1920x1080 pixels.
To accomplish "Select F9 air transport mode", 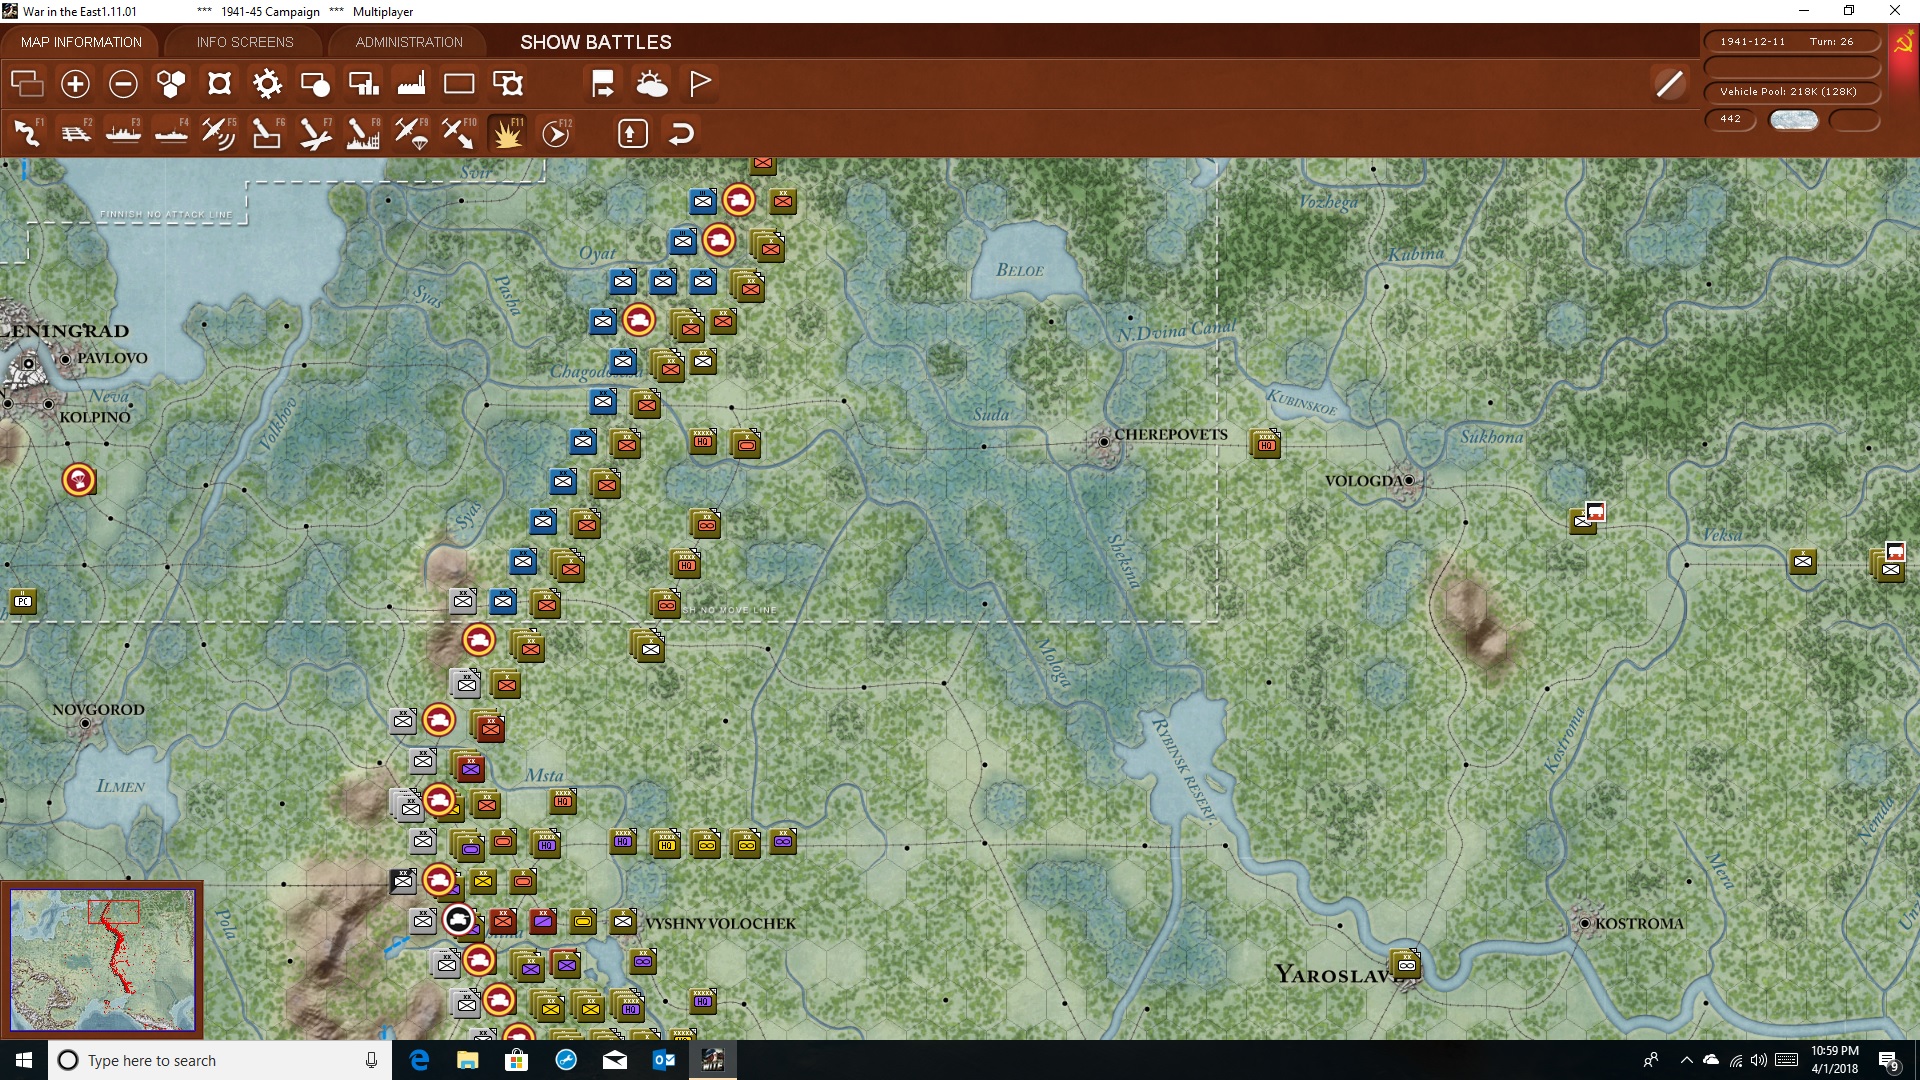I will pos(411,133).
